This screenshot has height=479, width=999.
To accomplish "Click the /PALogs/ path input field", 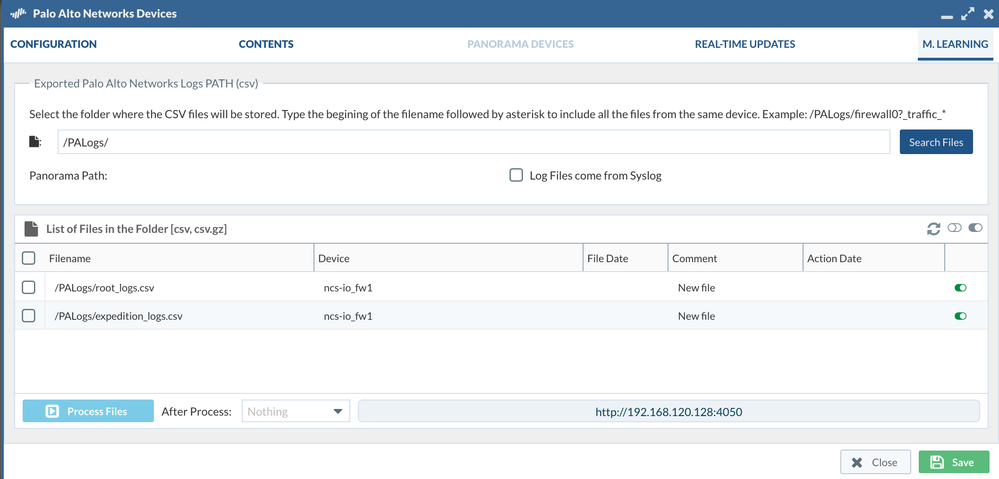I will pyautogui.click(x=473, y=142).
